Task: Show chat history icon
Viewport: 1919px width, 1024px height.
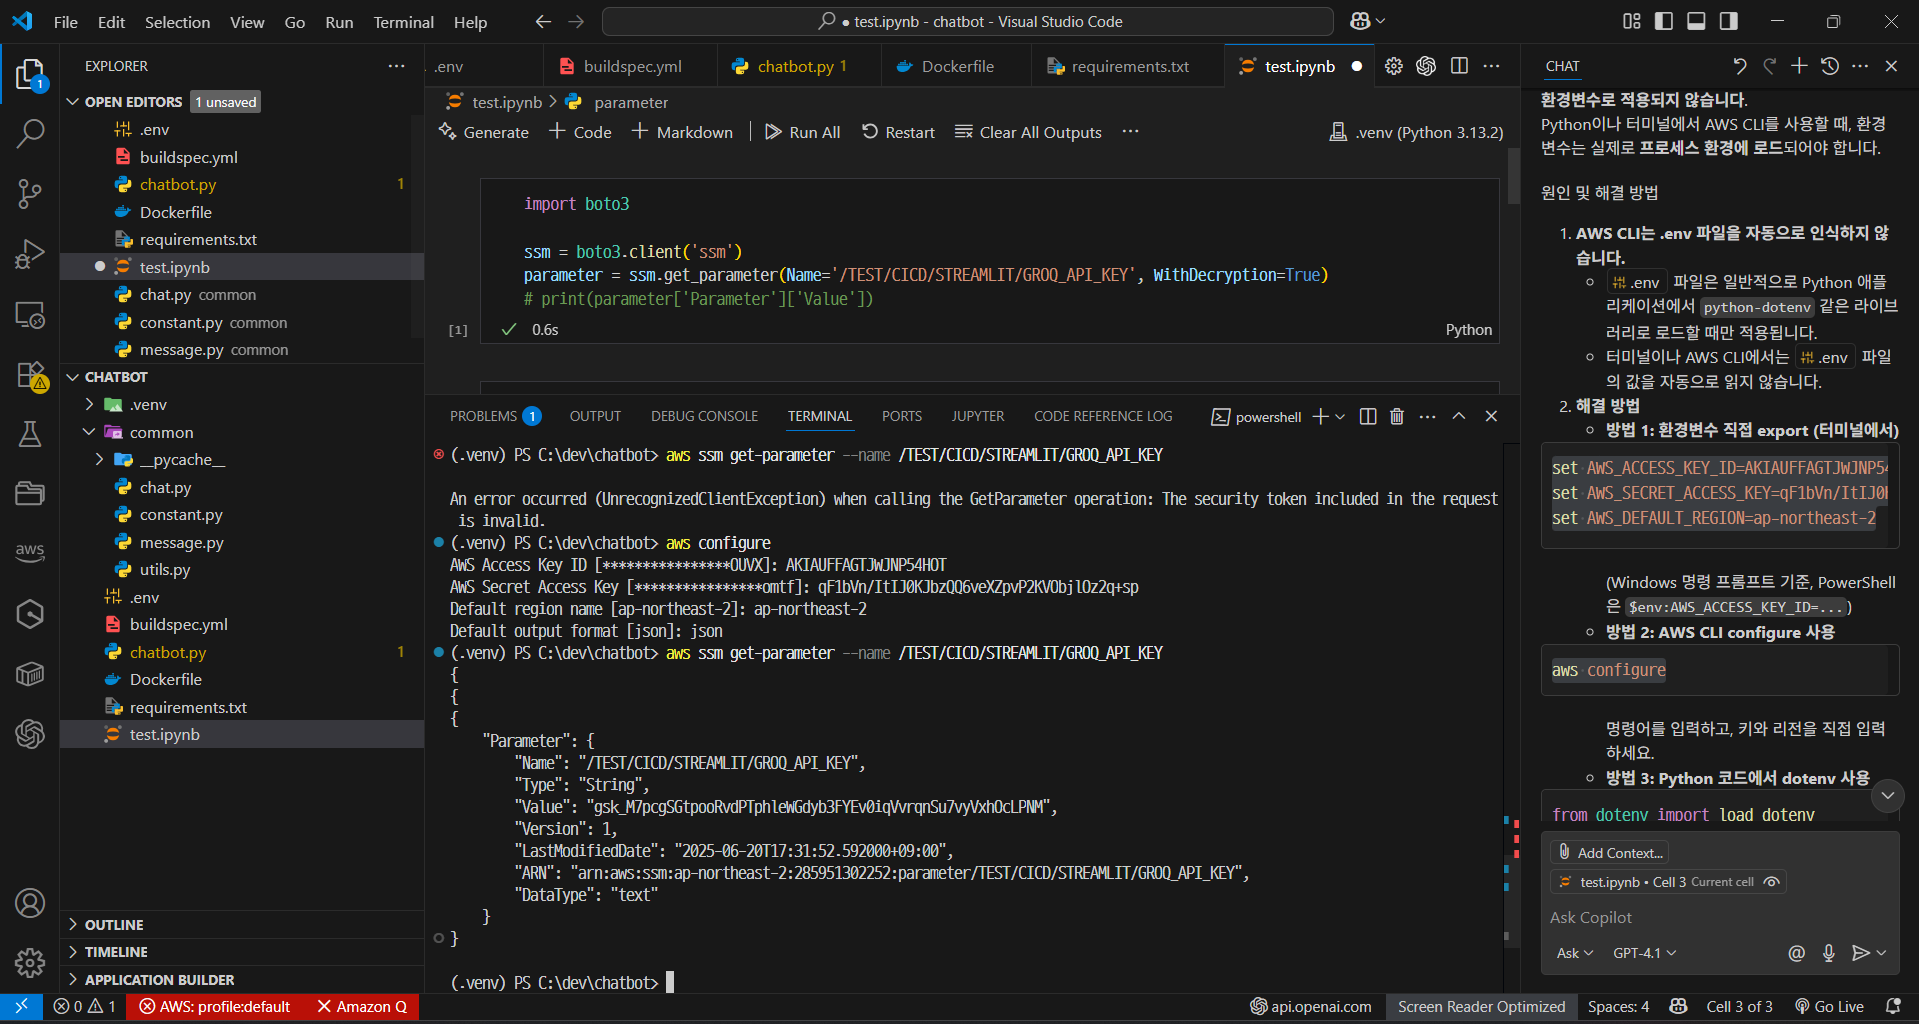Action: [x=1830, y=66]
